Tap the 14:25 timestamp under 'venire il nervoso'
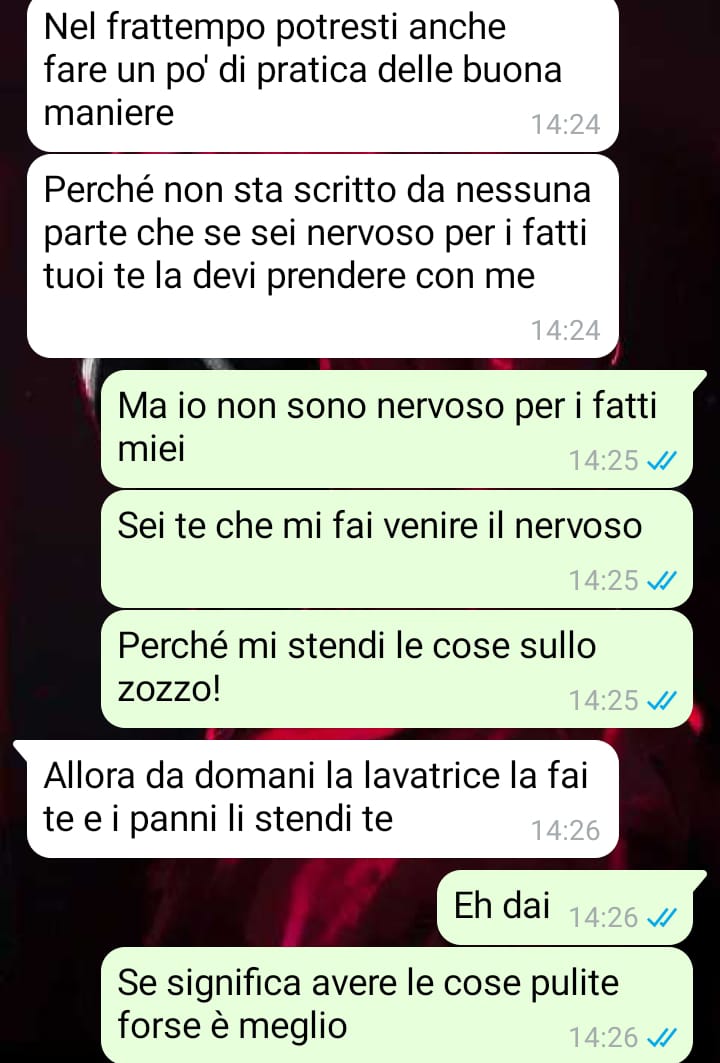This screenshot has height=1063, width=720. (x=603, y=581)
